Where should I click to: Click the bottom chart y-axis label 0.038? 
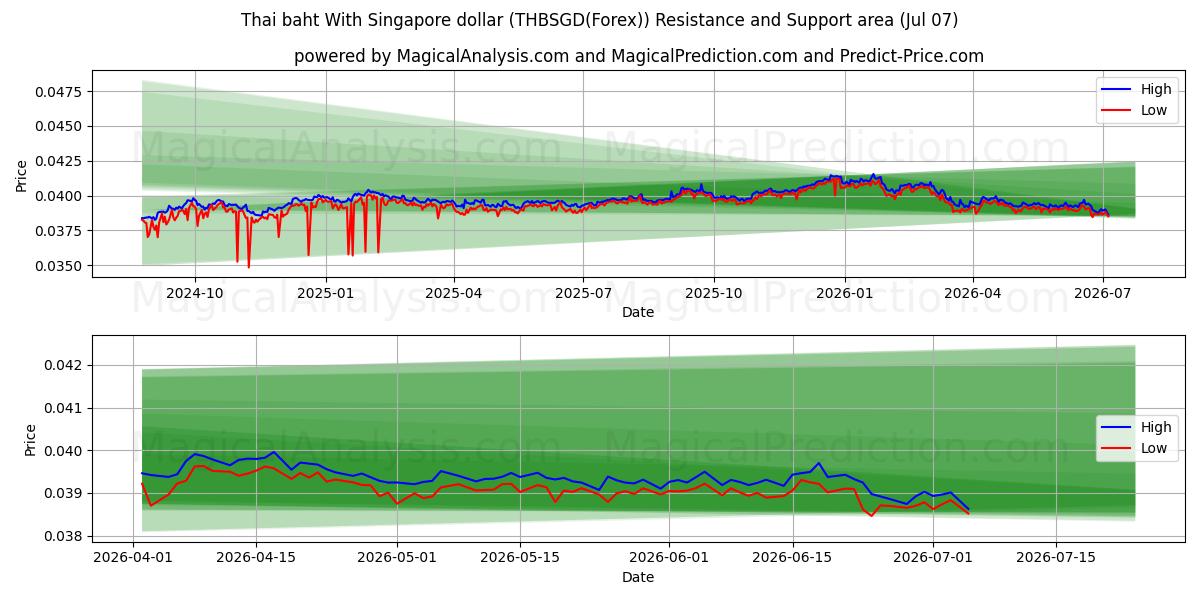(x=65, y=536)
